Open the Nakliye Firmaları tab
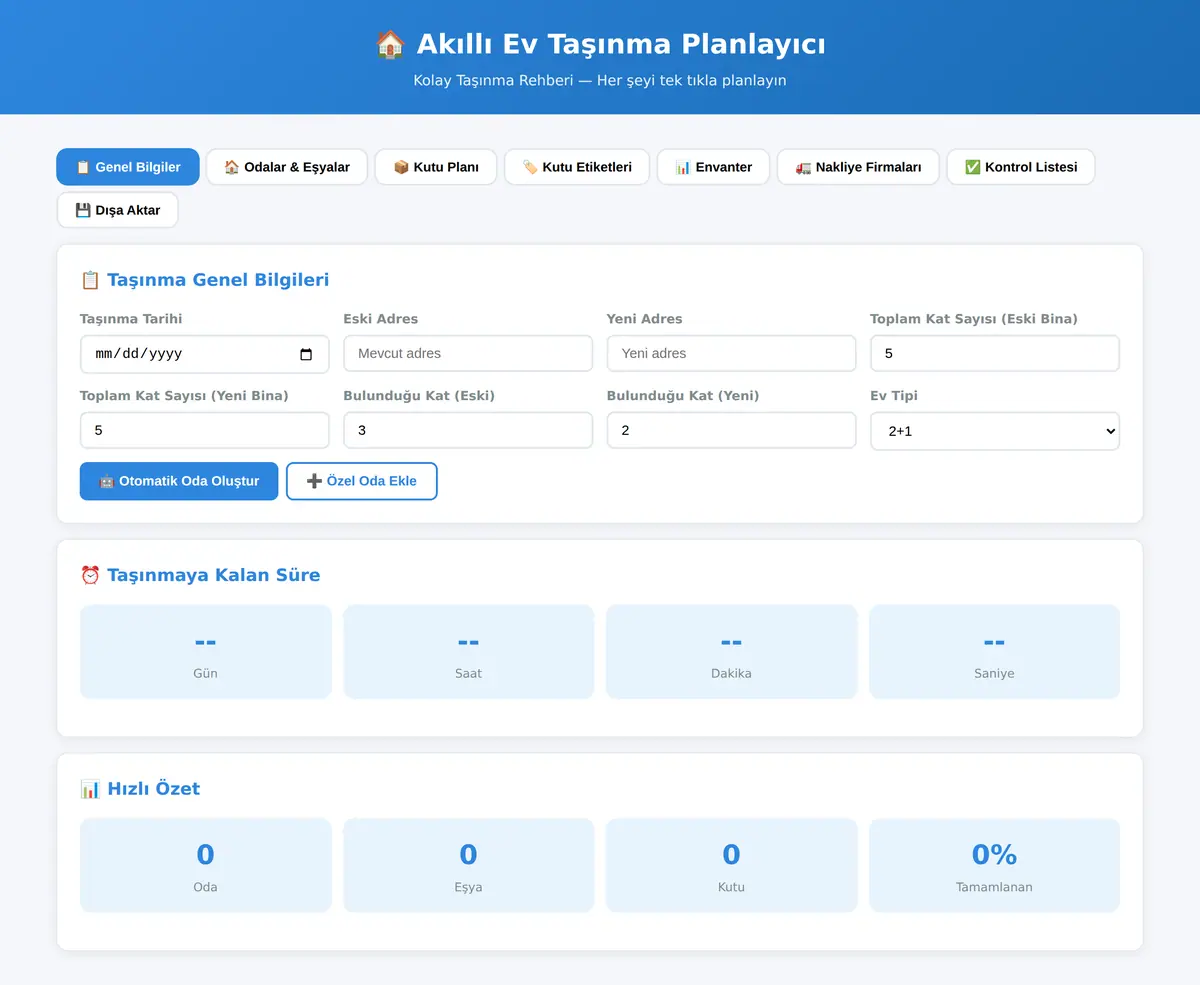 pyautogui.click(x=858, y=167)
